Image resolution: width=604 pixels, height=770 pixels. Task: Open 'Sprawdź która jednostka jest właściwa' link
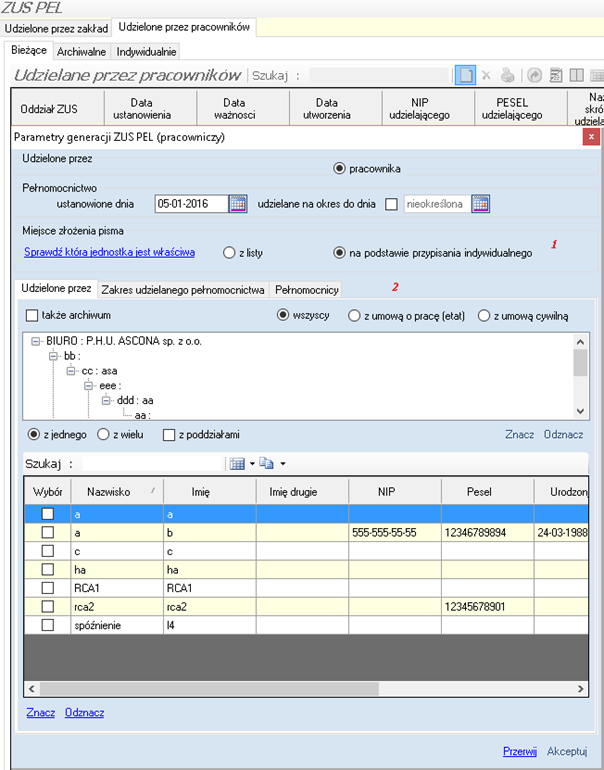pyautogui.click(x=110, y=252)
